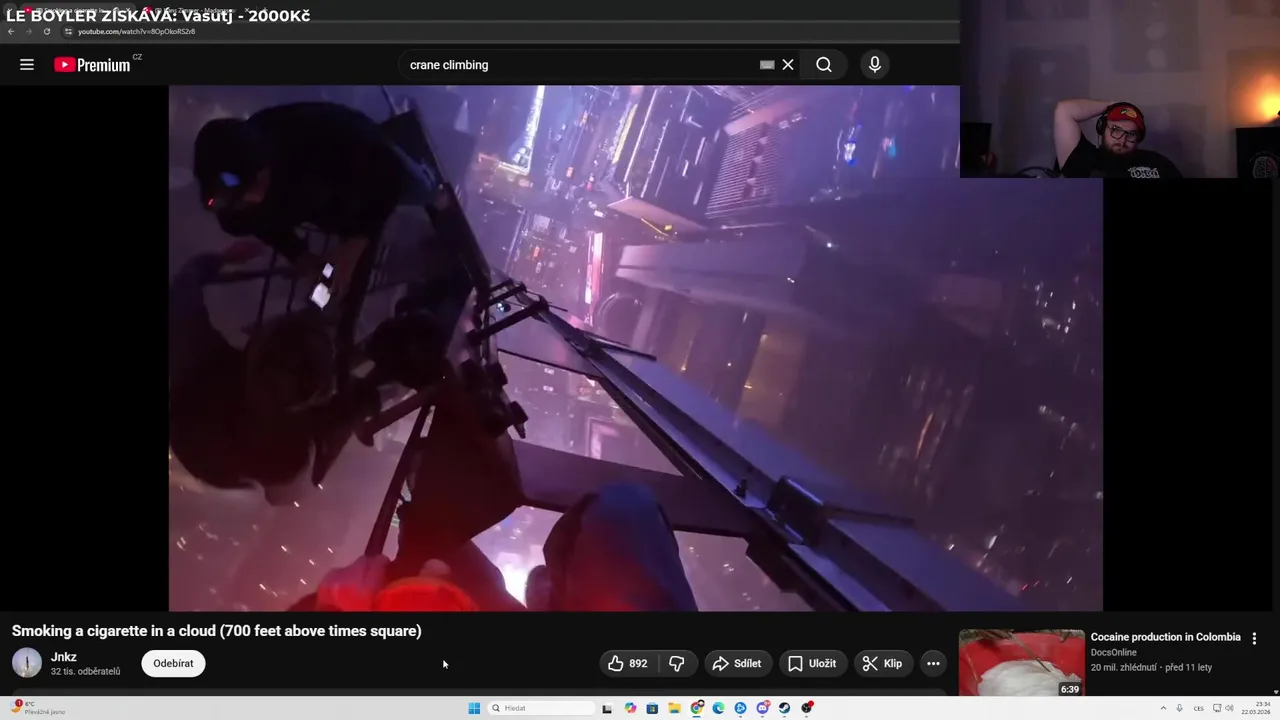Reload the YouTube page
The height and width of the screenshot is (720, 1280).
(x=46, y=31)
